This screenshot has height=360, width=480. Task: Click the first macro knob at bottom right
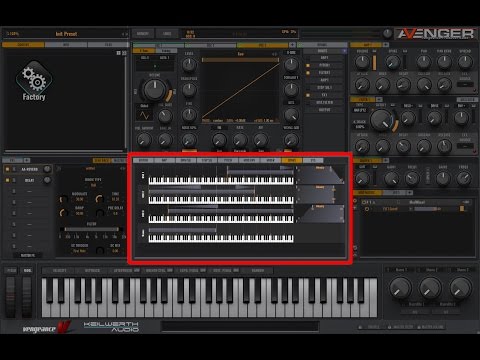point(400,288)
